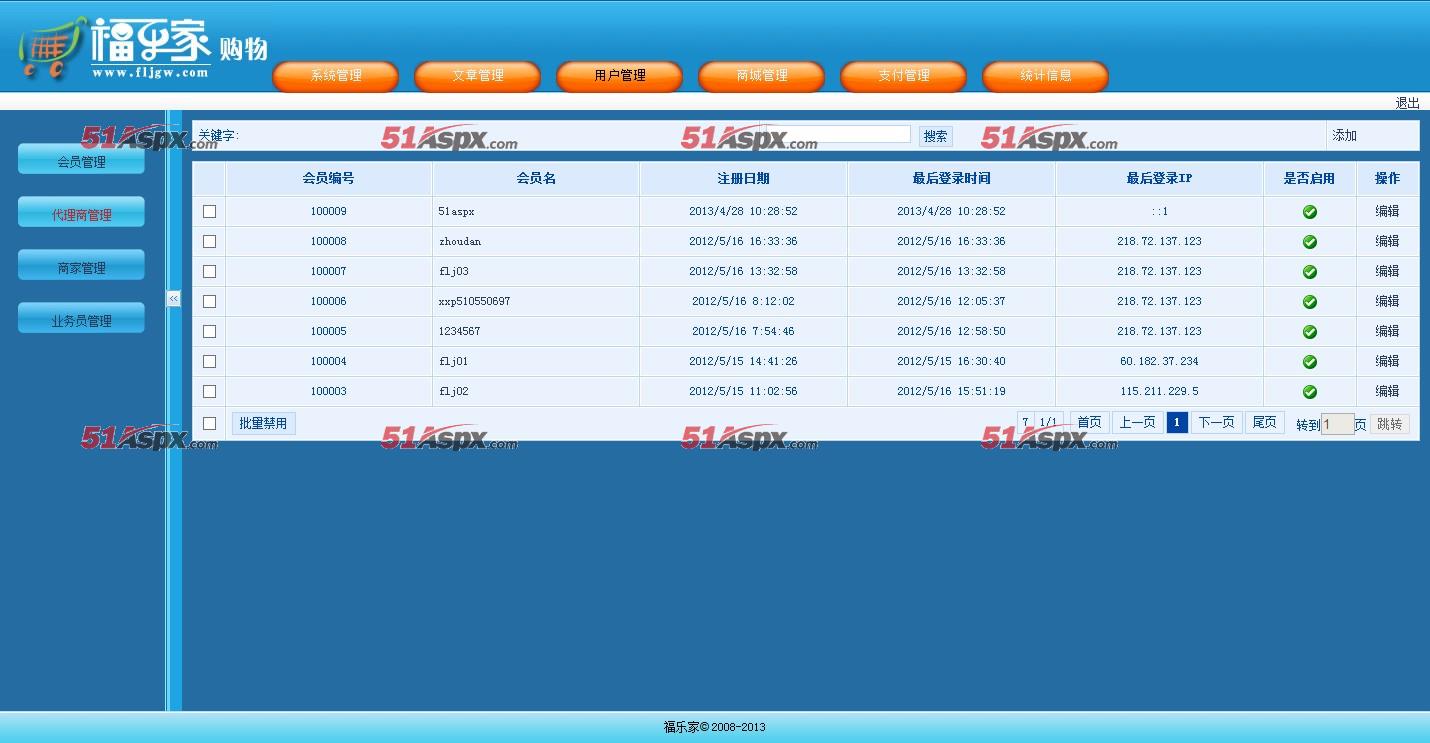
Task: Switch to the 统计信息 tab
Action: pos(1046,76)
